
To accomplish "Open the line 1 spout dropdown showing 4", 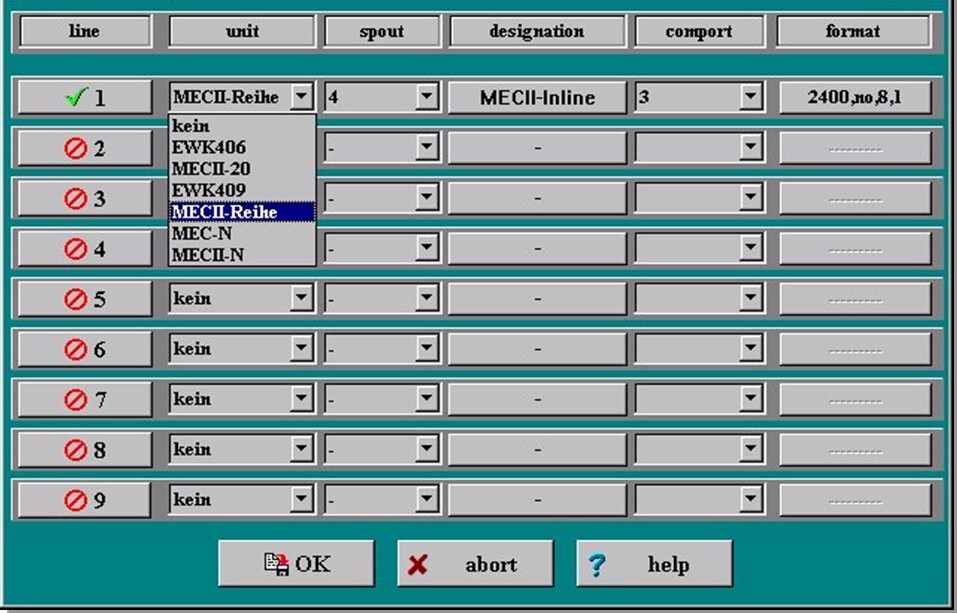I will [427, 96].
